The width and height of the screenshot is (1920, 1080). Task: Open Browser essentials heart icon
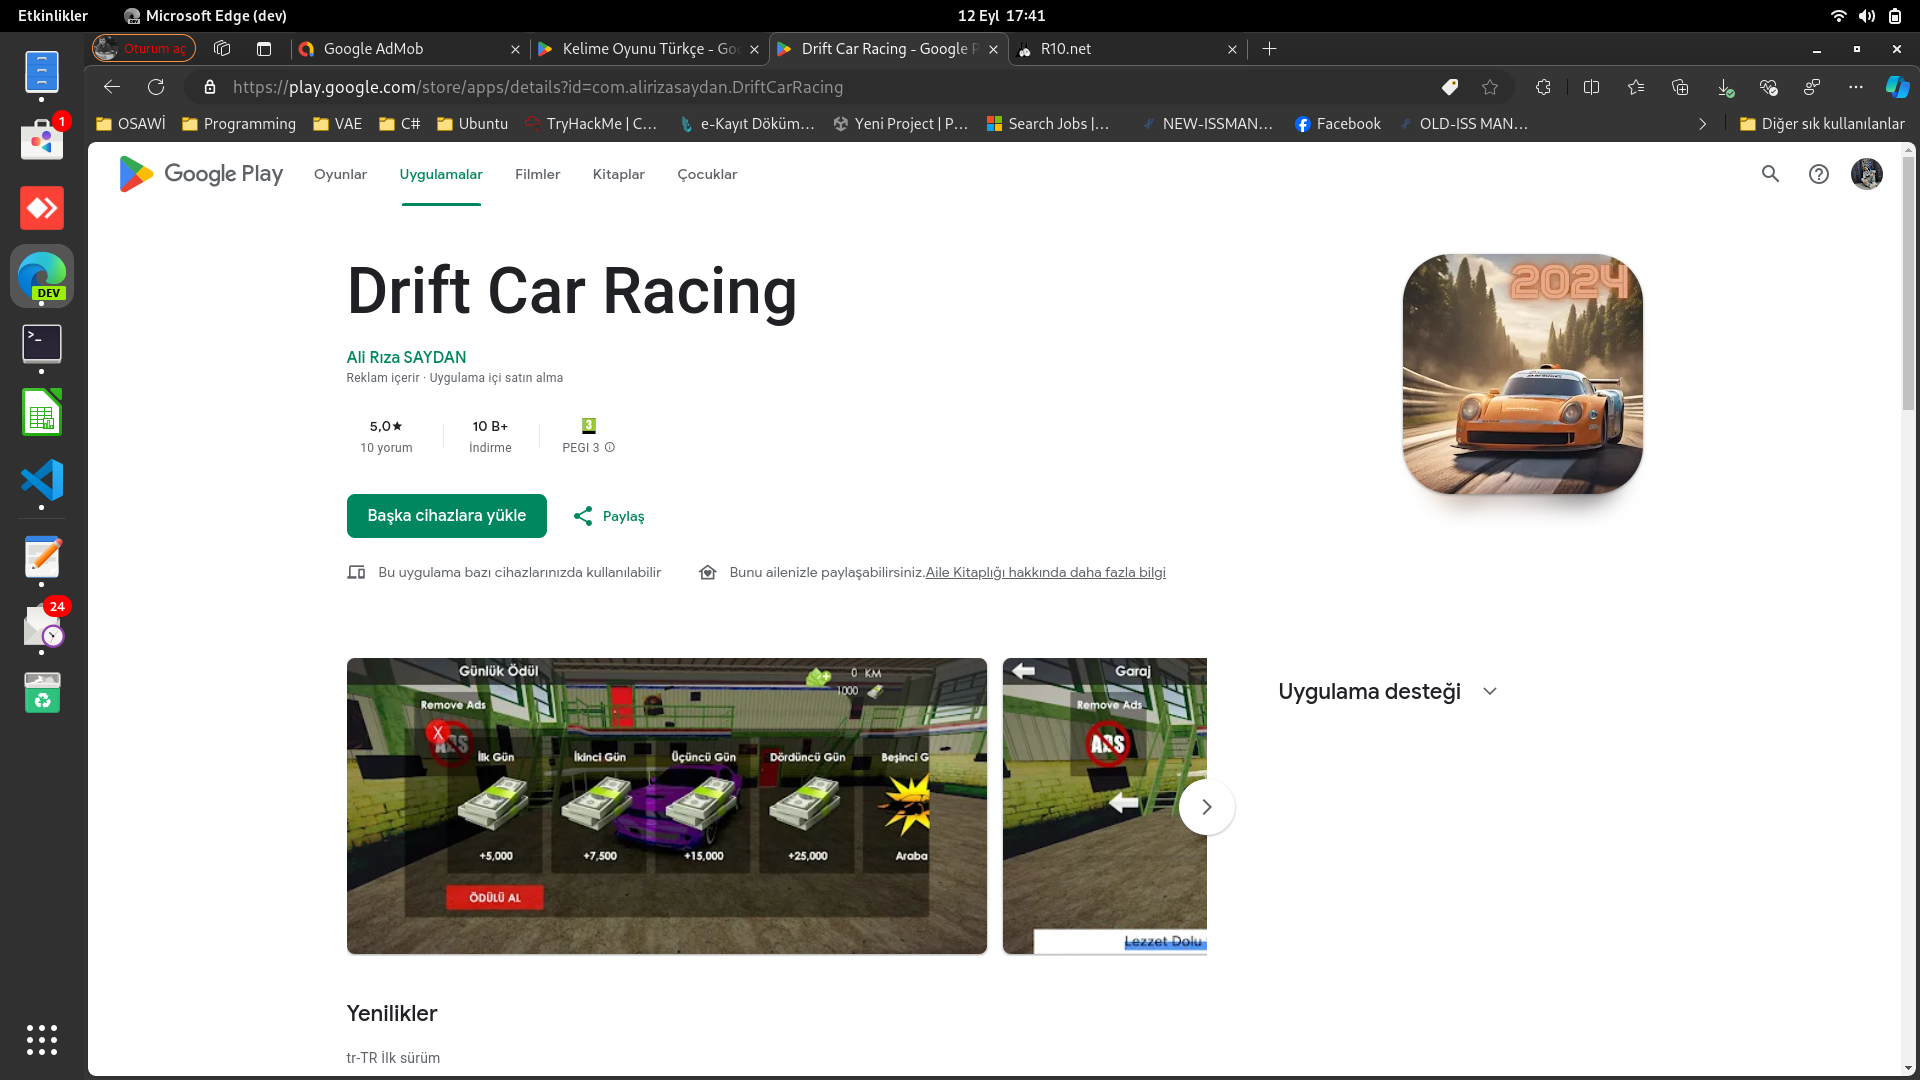pyautogui.click(x=1768, y=87)
